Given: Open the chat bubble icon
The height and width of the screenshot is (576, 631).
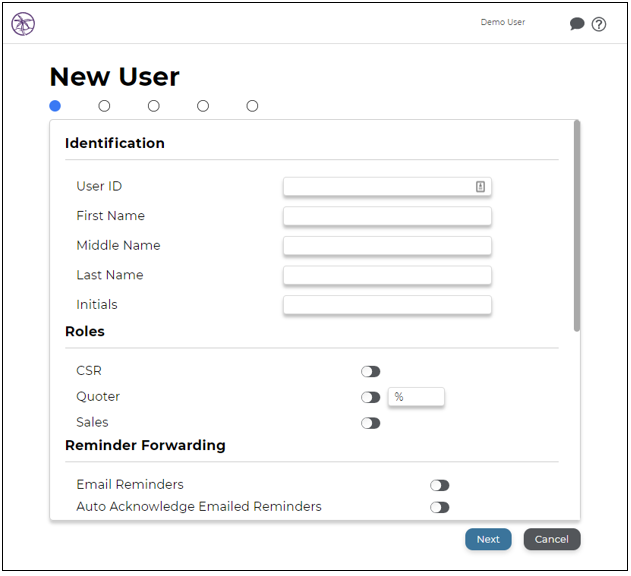Looking at the screenshot, I should click(577, 24).
